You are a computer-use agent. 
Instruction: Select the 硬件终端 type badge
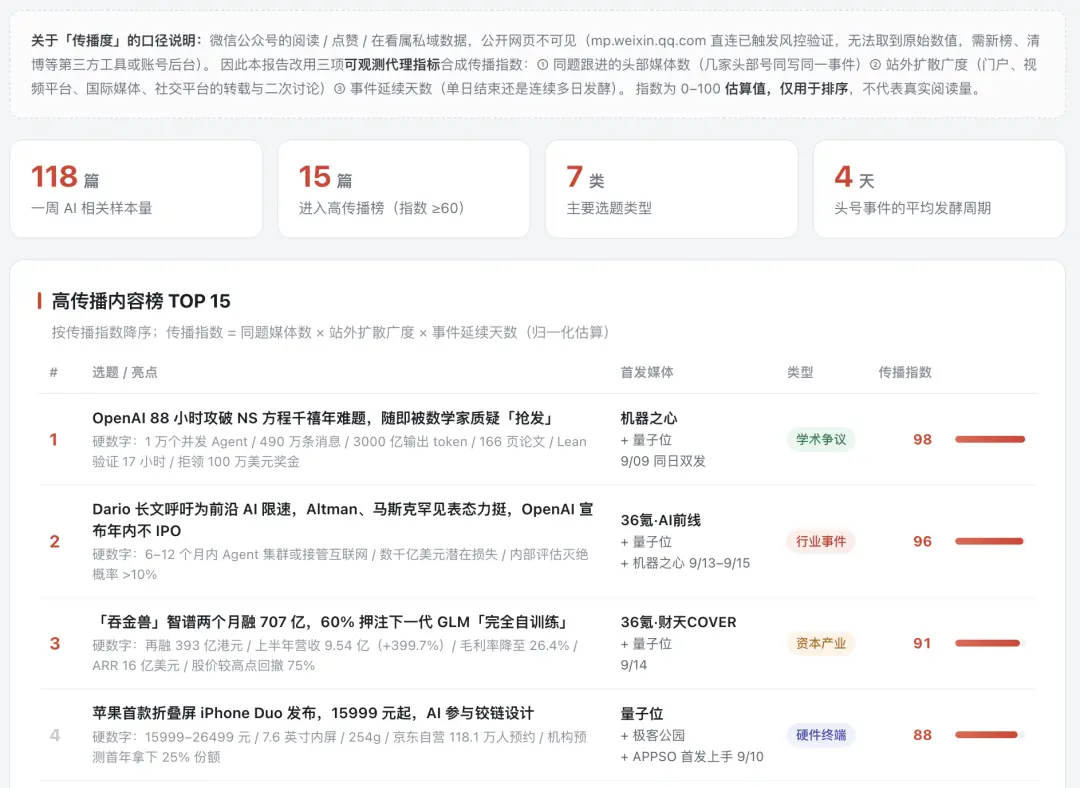pyautogui.click(x=821, y=735)
